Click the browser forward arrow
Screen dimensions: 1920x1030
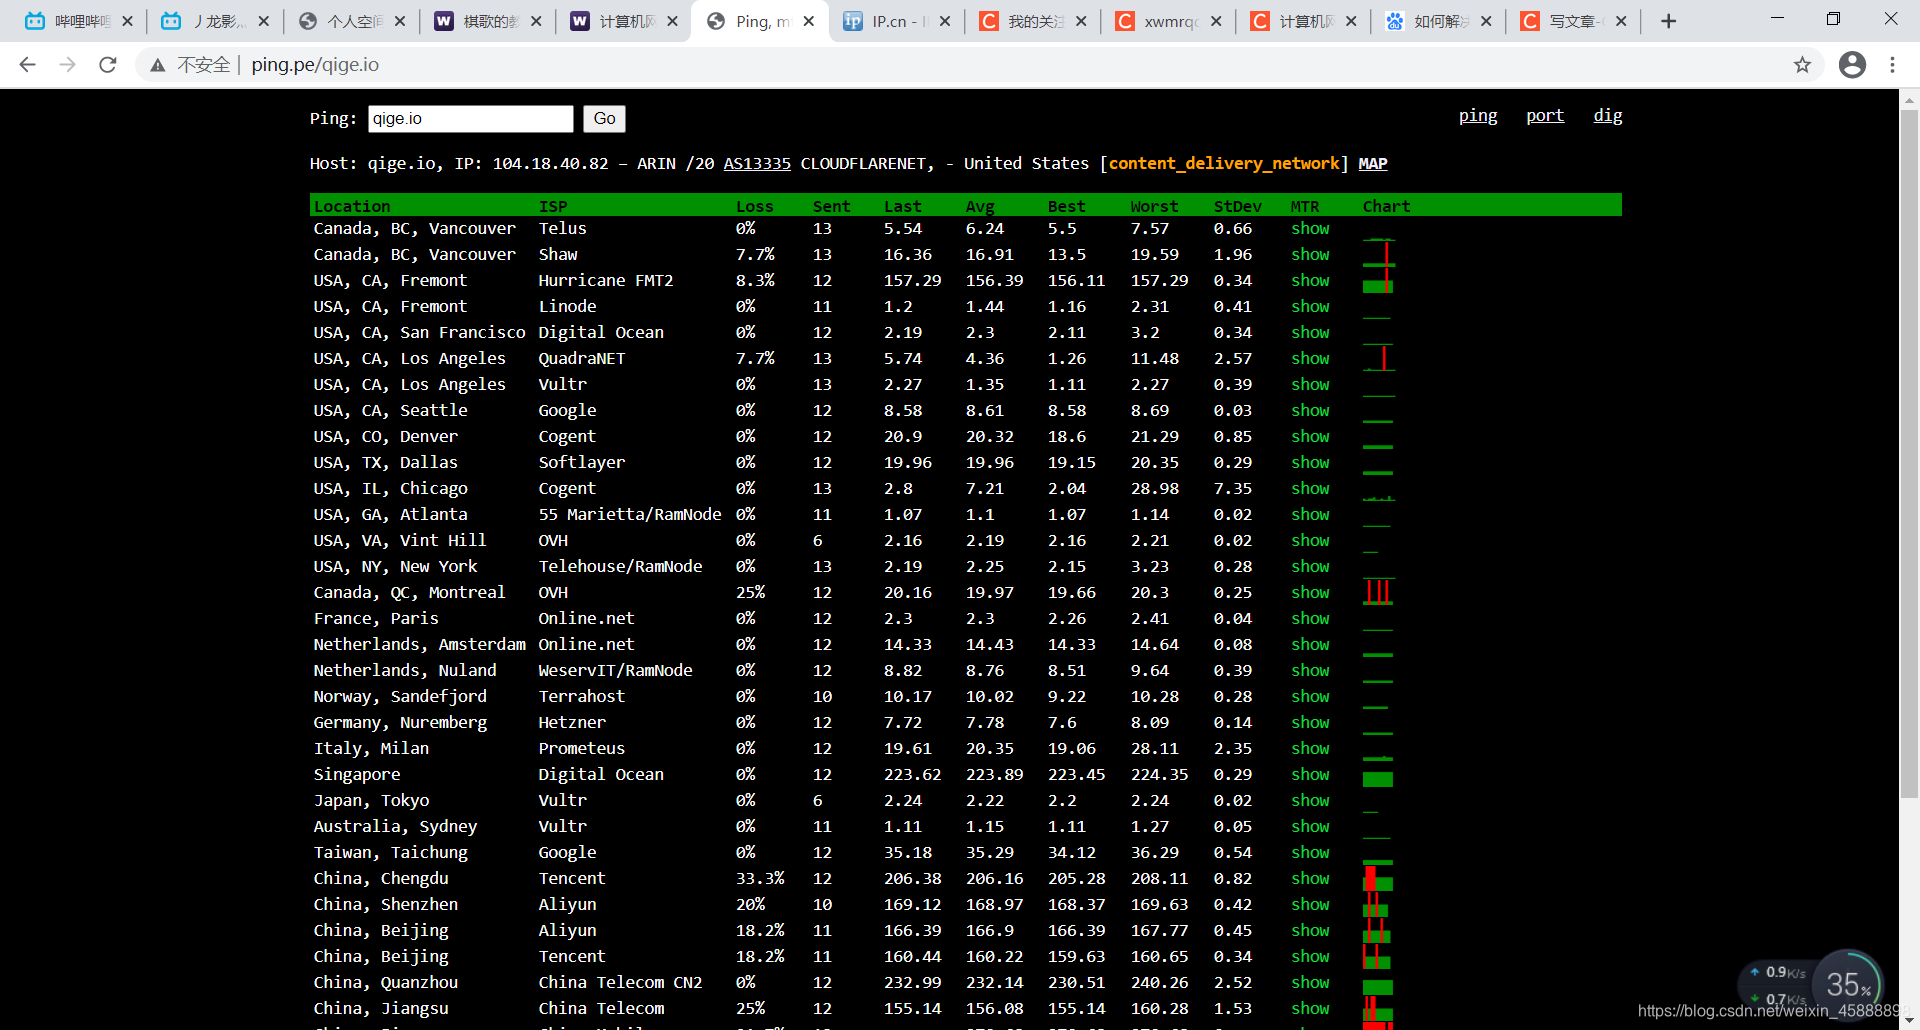[x=67, y=65]
